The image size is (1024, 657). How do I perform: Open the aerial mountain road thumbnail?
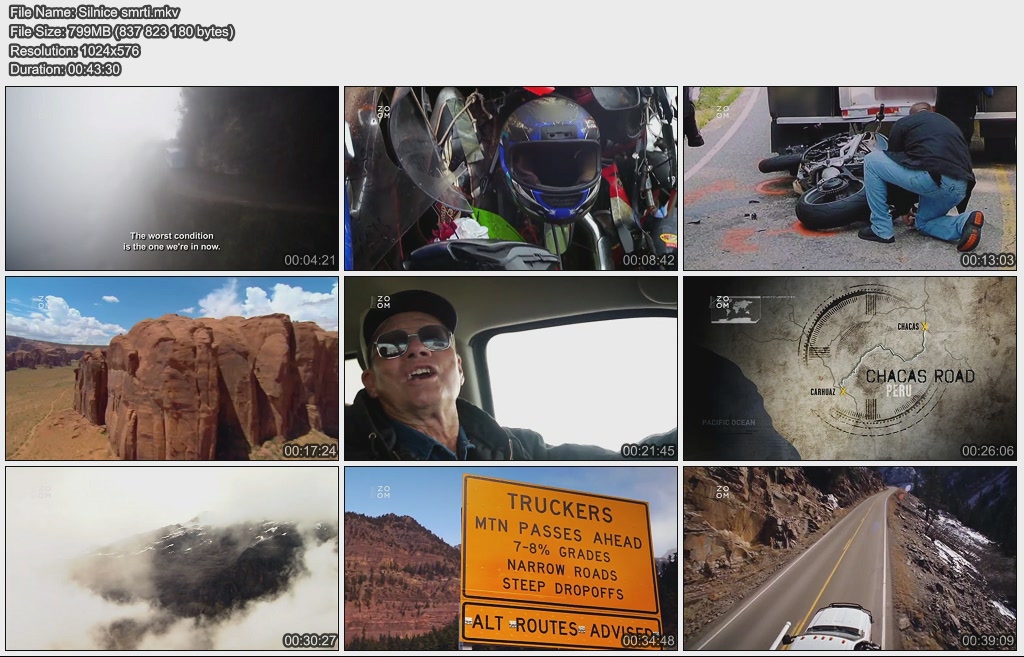coord(849,558)
